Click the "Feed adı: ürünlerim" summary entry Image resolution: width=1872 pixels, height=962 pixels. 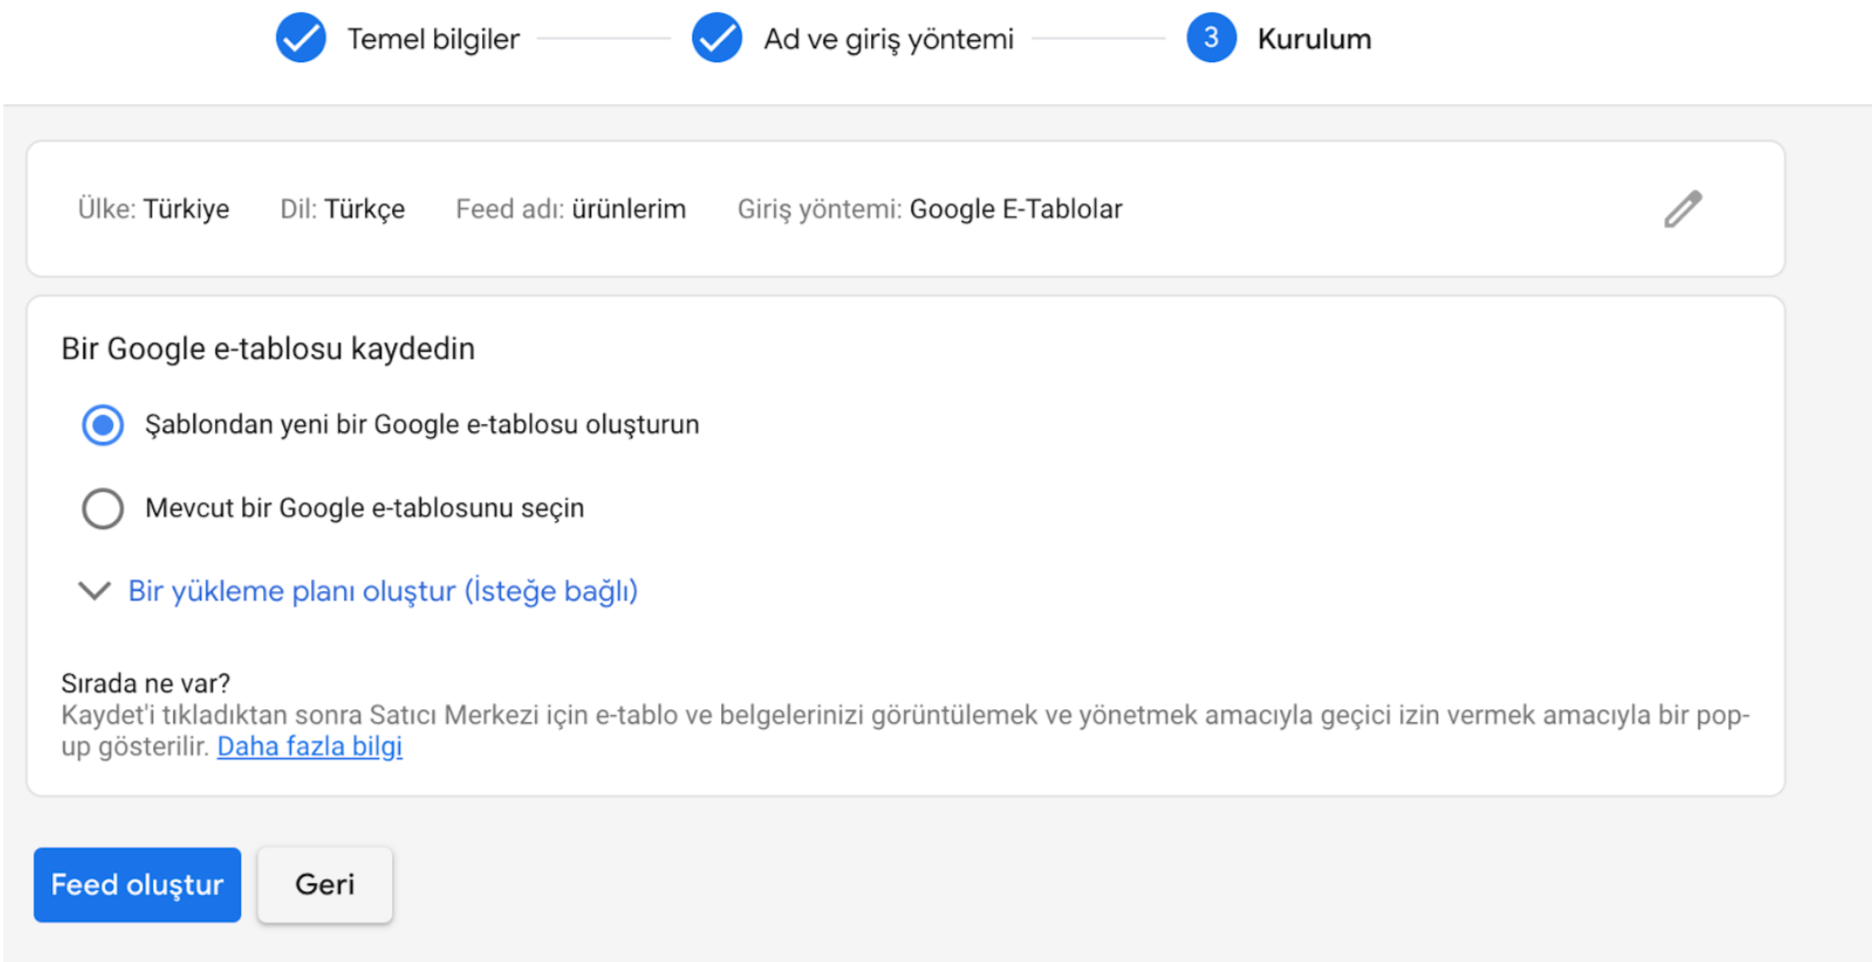click(571, 209)
